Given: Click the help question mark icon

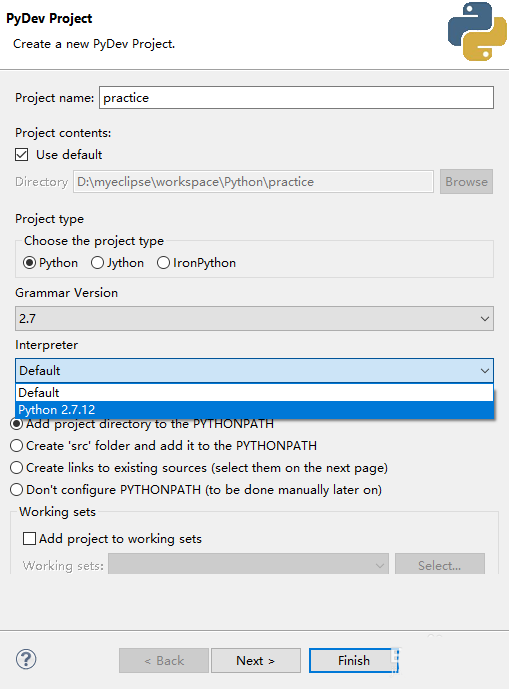Looking at the screenshot, I should point(26,659).
